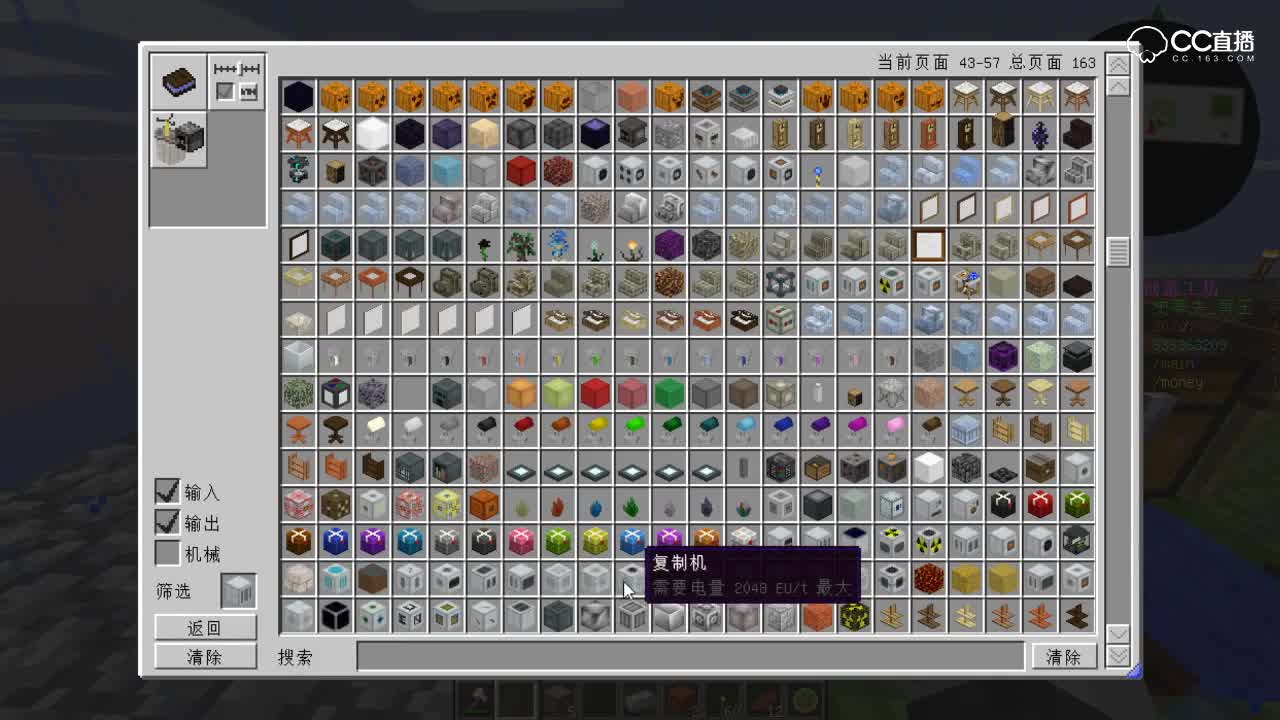Pick the hollow wireframe cube item

[x=779, y=281]
